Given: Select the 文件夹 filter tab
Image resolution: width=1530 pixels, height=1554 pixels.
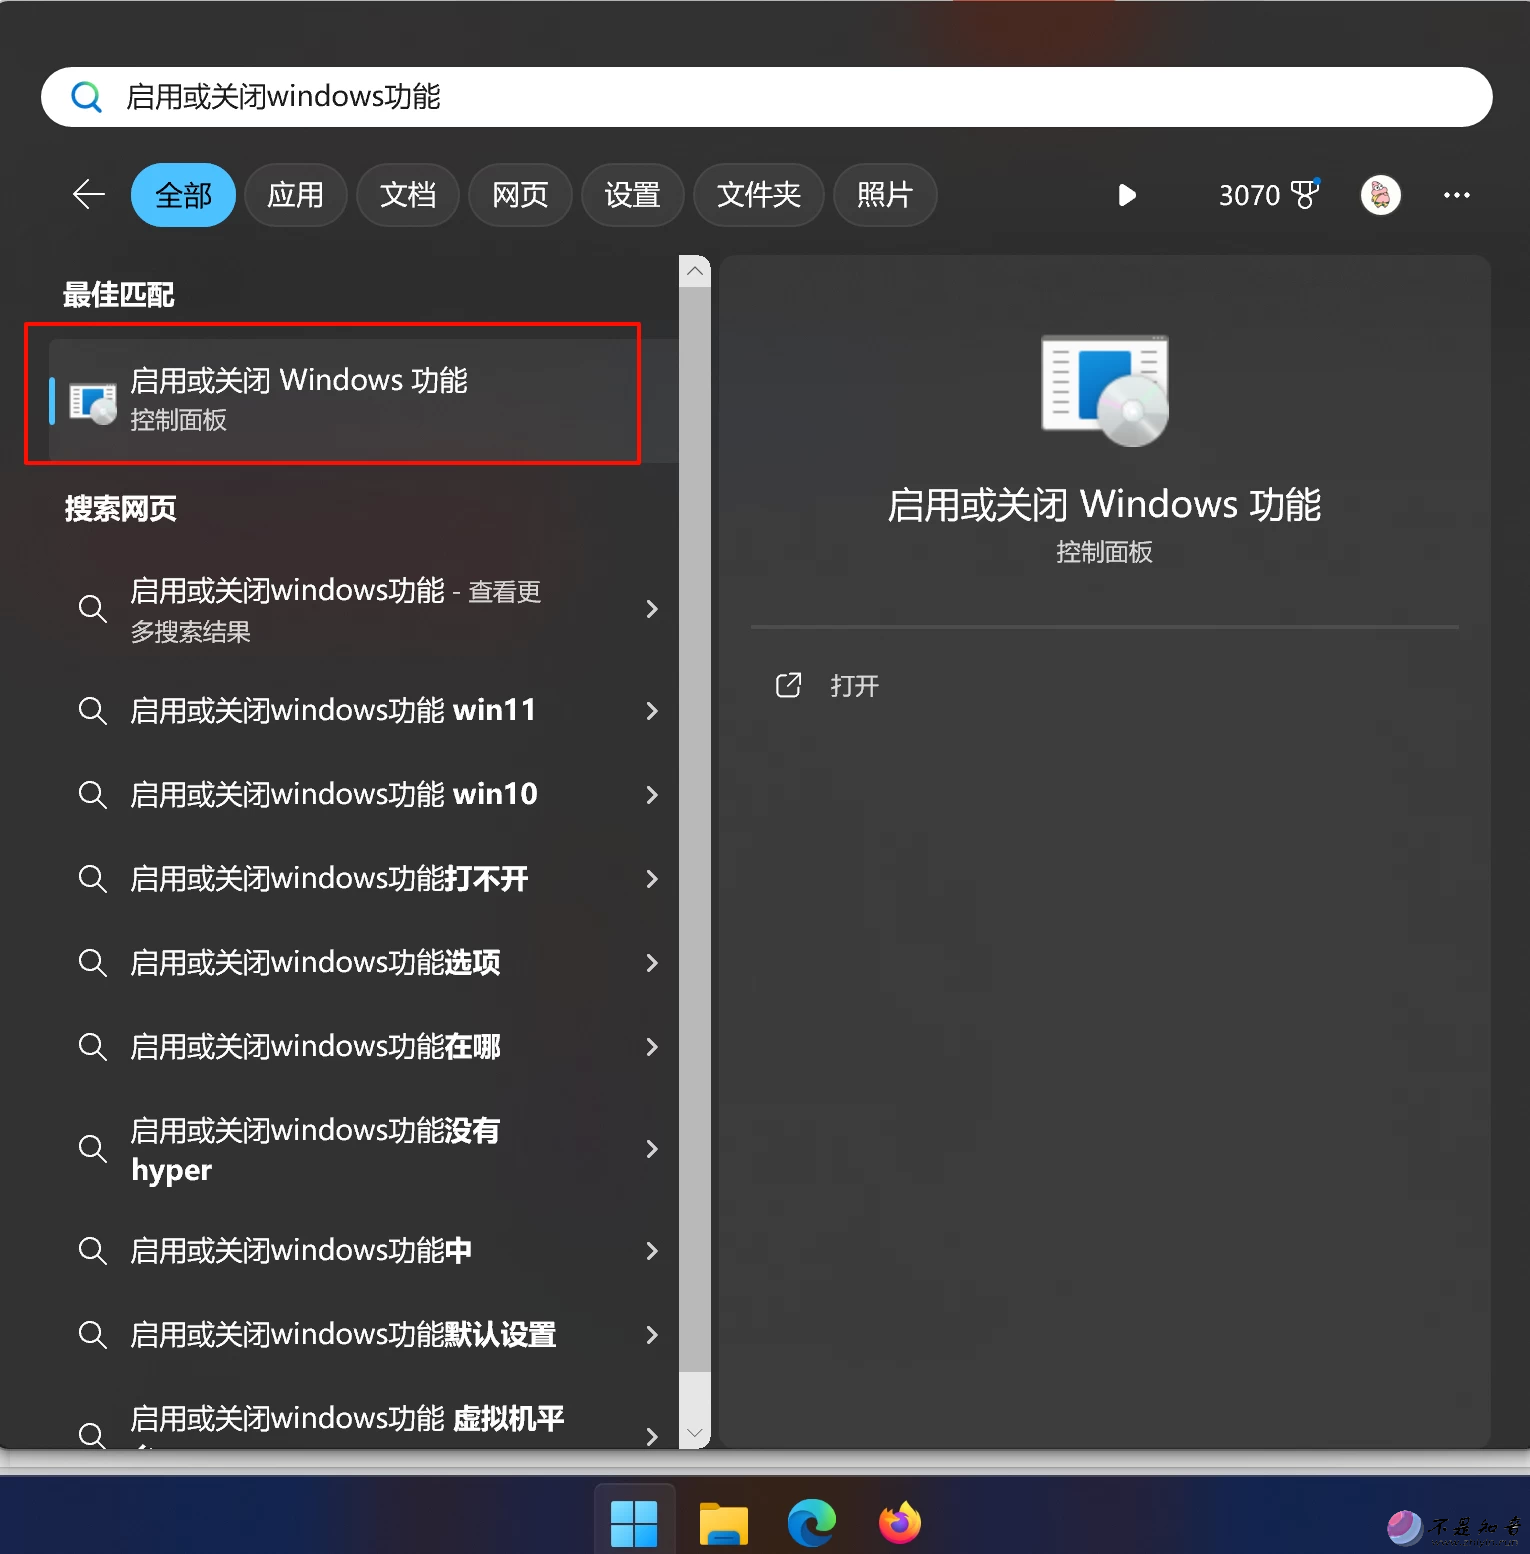Looking at the screenshot, I should click(758, 195).
